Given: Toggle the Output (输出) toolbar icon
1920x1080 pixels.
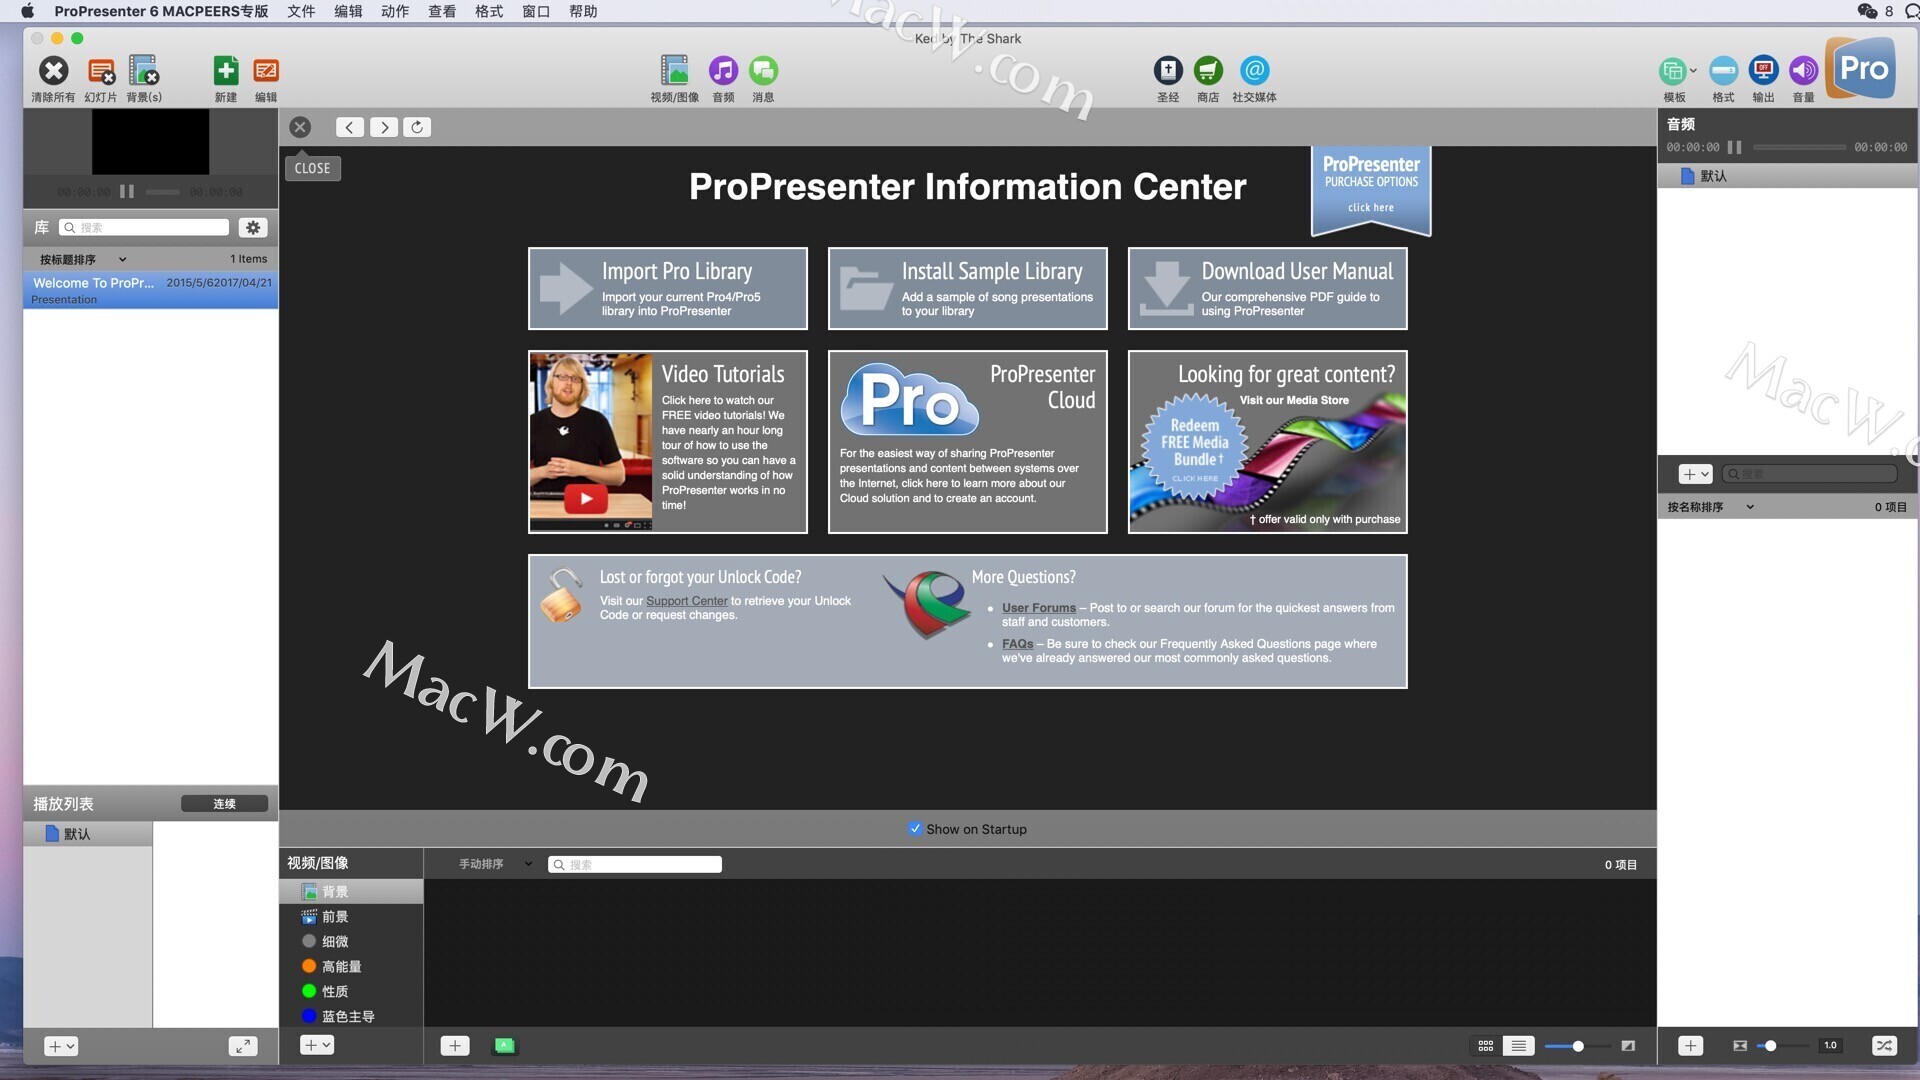Looking at the screenshot, I should pyautogui.click(x=1763, y=71).
